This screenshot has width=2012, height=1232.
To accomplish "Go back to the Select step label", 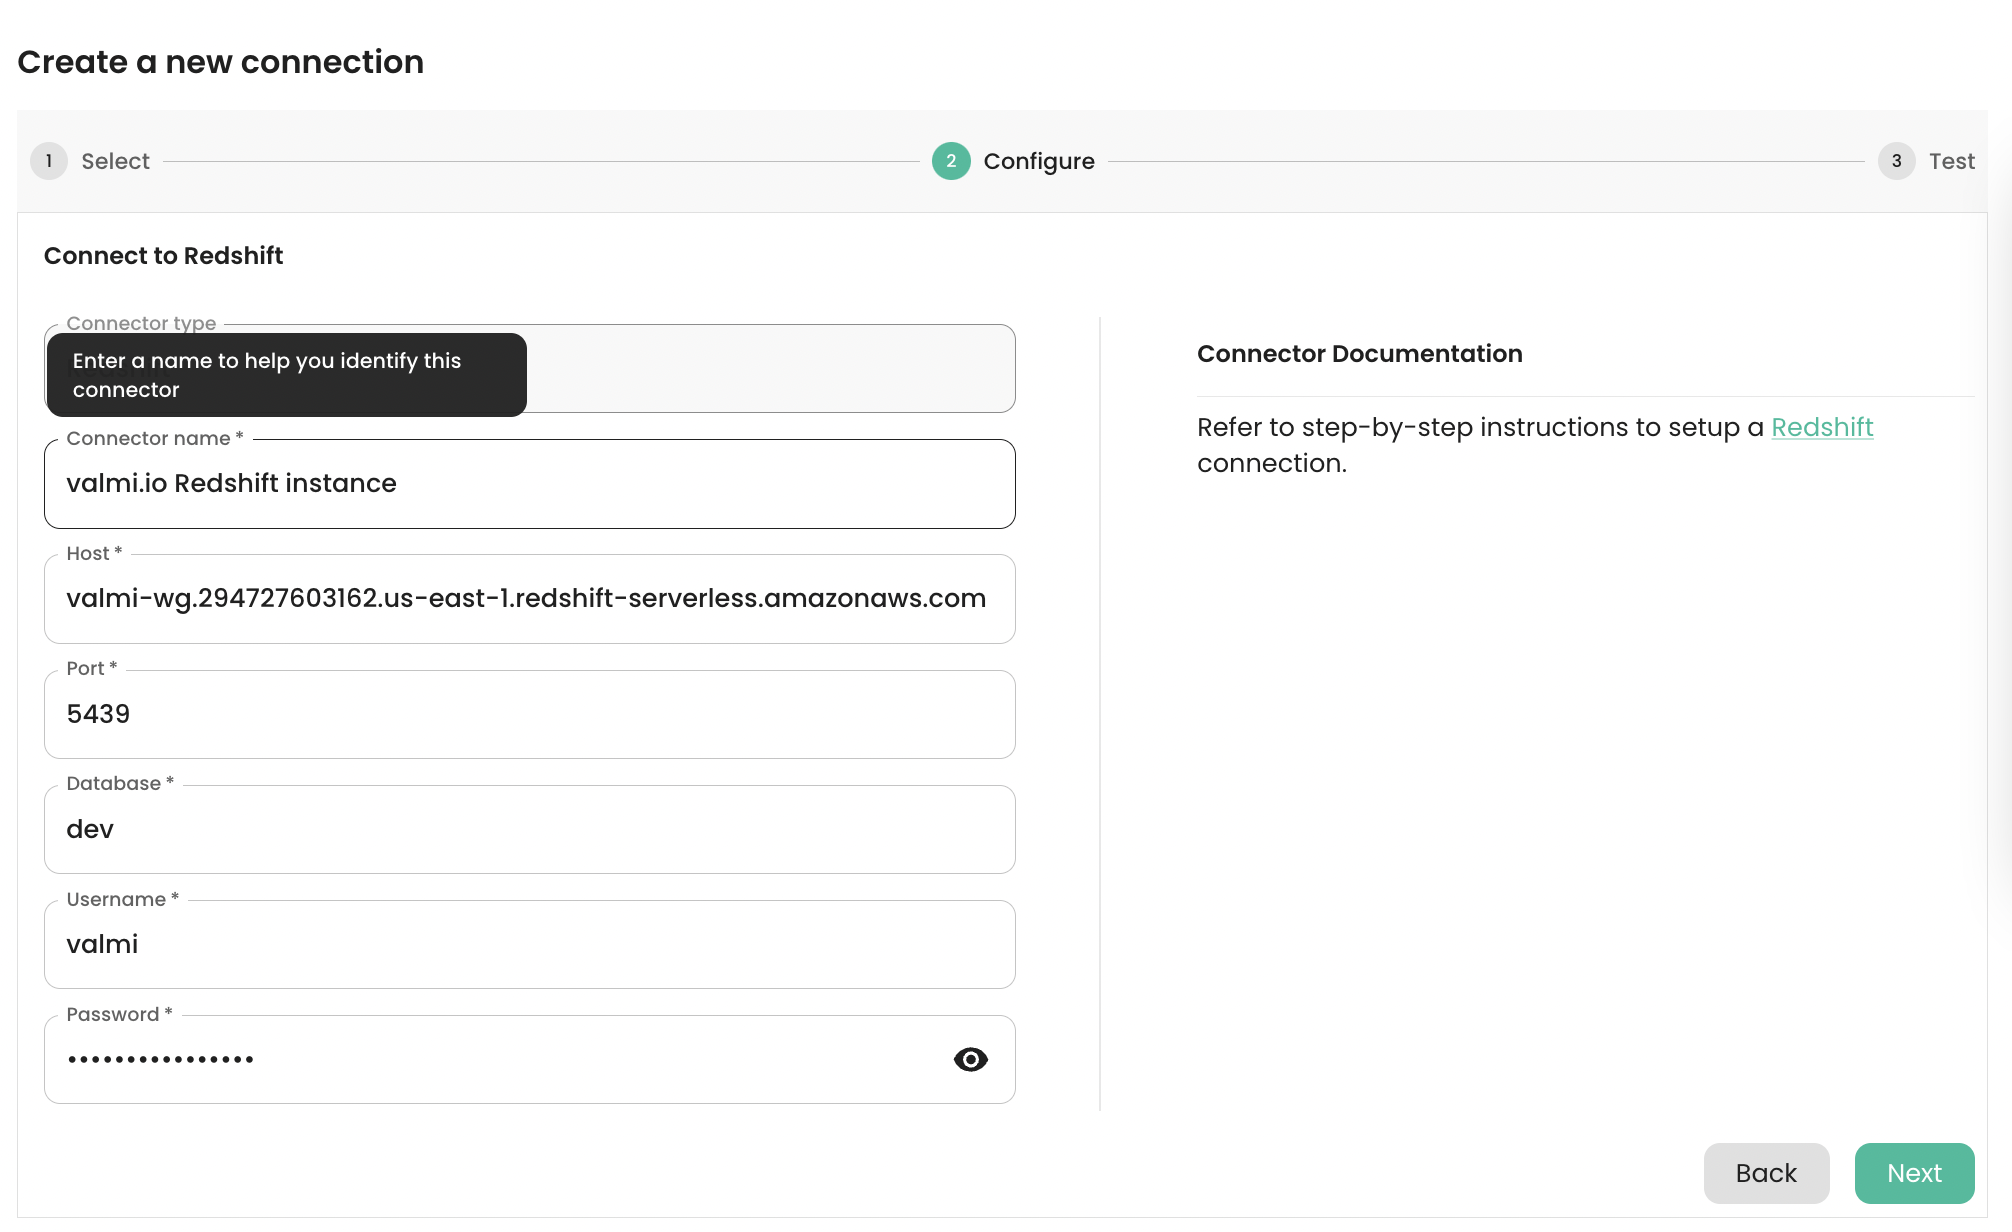I will 114,160.
